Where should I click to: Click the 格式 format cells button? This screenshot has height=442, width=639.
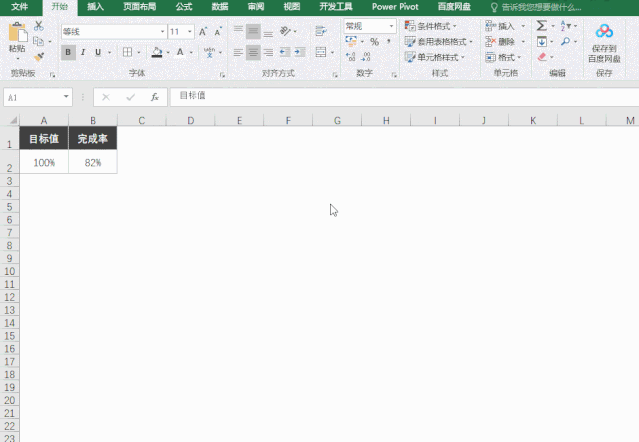(x=503, y=57)
